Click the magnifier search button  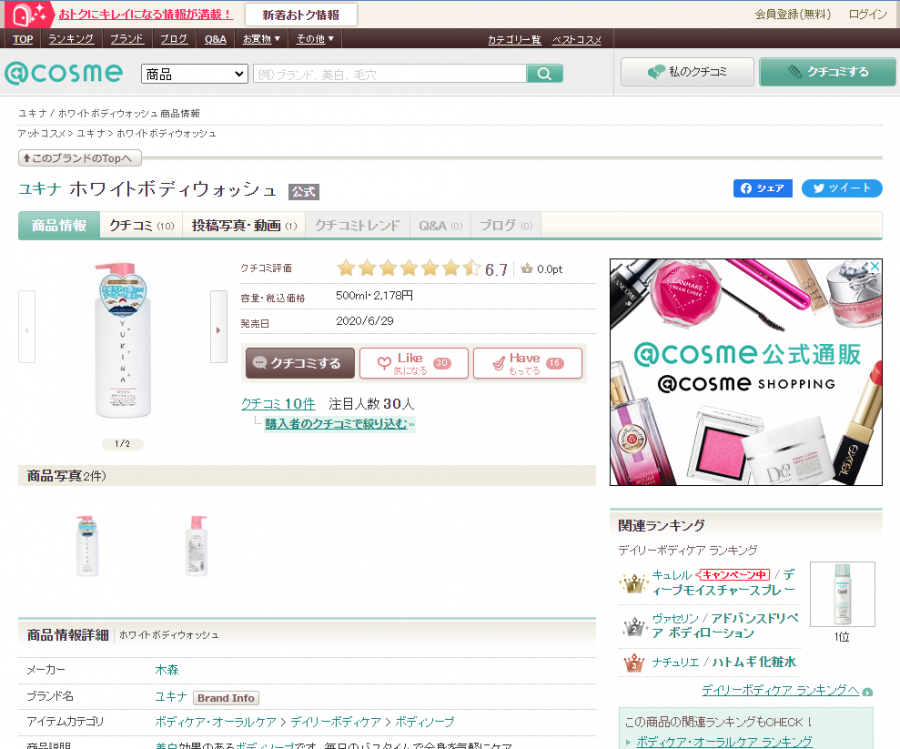(544, 73)
